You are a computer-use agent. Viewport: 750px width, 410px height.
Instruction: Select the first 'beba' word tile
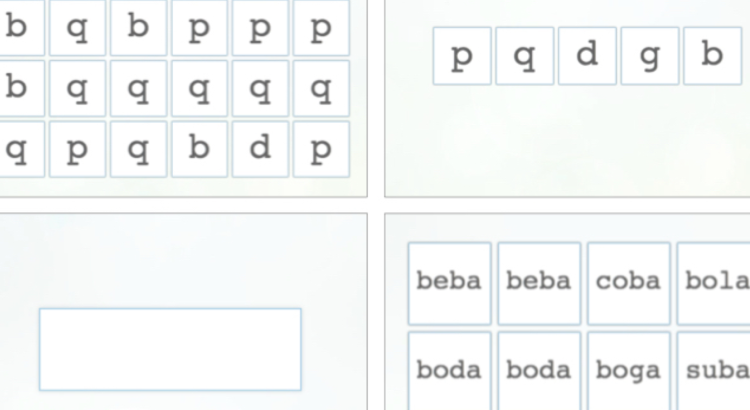[449, 282]
